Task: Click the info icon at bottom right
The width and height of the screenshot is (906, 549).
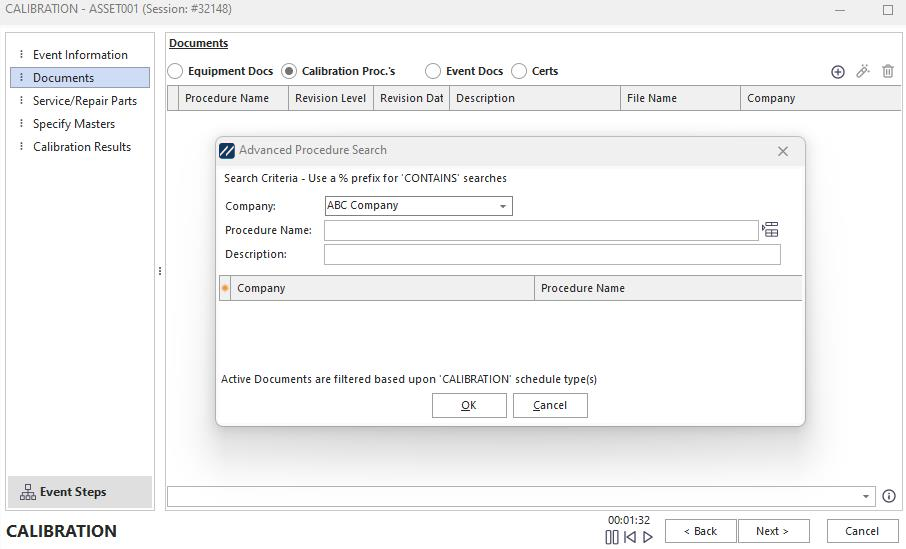Action: (889, 496)
